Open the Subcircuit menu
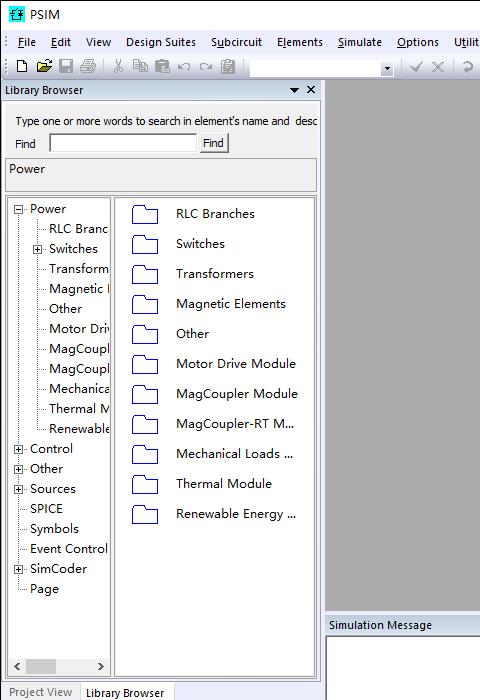 [236, 42]
